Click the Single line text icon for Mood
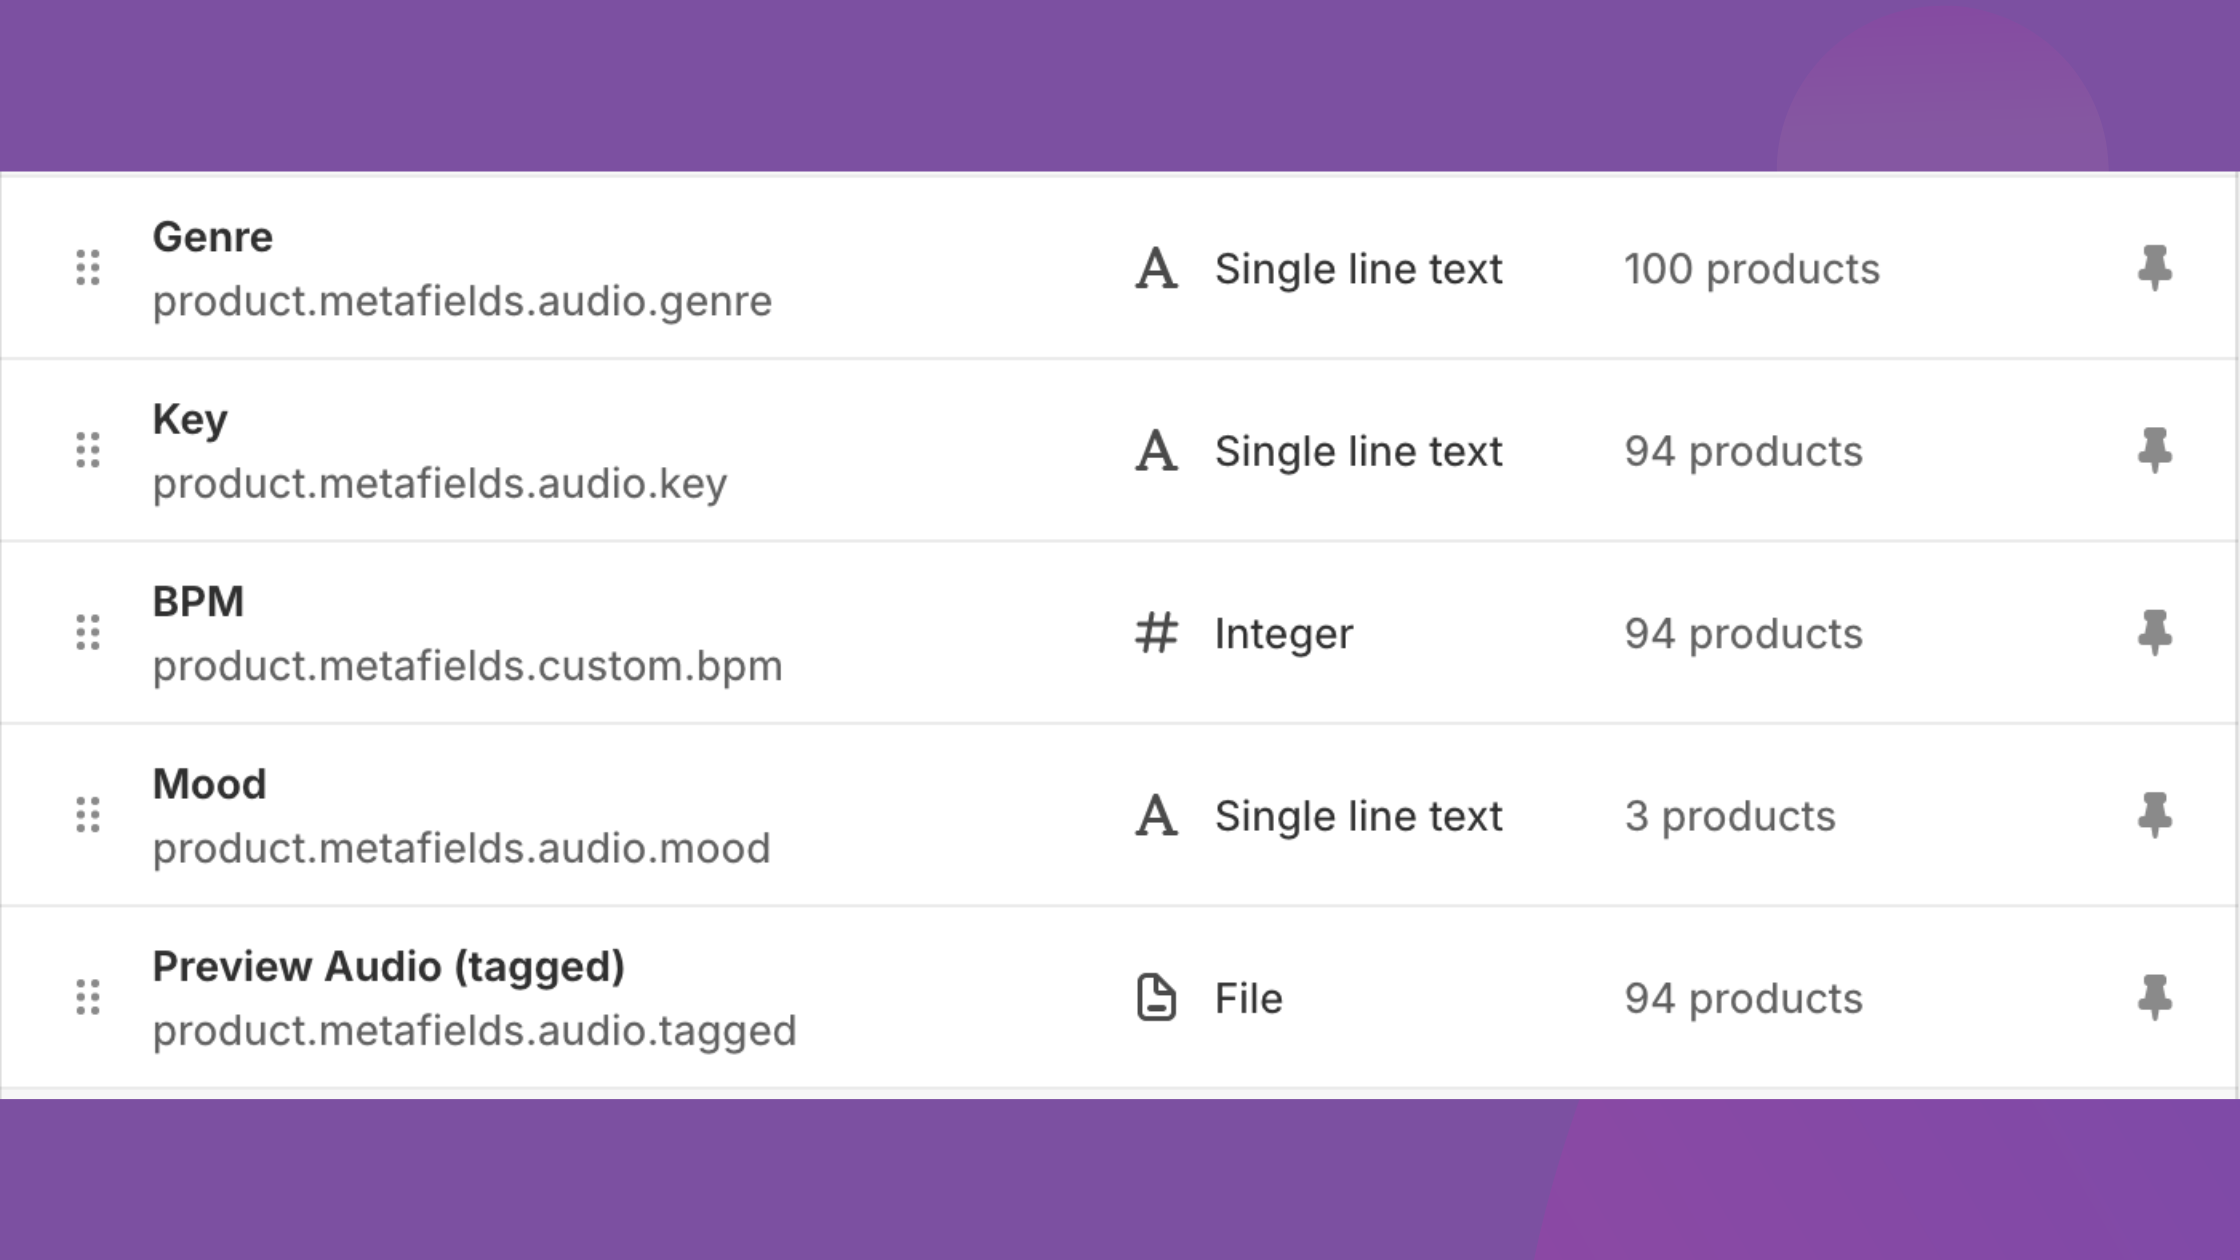 pos(1157,815)
